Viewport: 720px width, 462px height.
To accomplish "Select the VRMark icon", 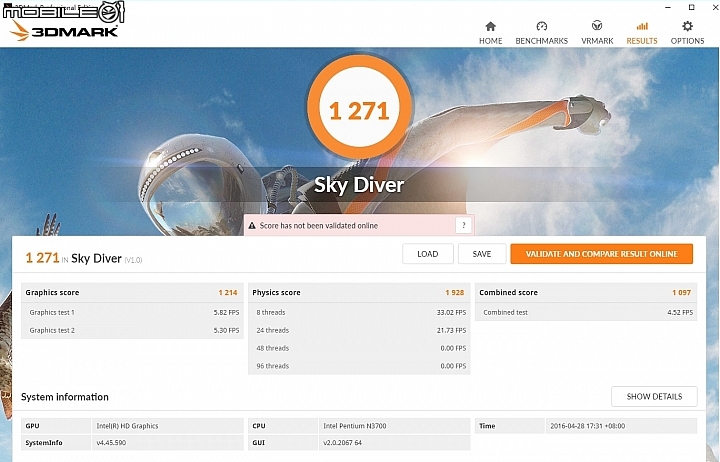I will point(597,25).
